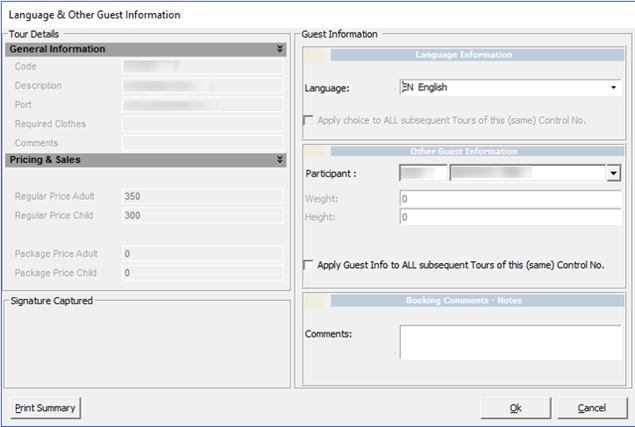Check Apply Guest Info to ALL subsequent Tours

click(308, 265)
